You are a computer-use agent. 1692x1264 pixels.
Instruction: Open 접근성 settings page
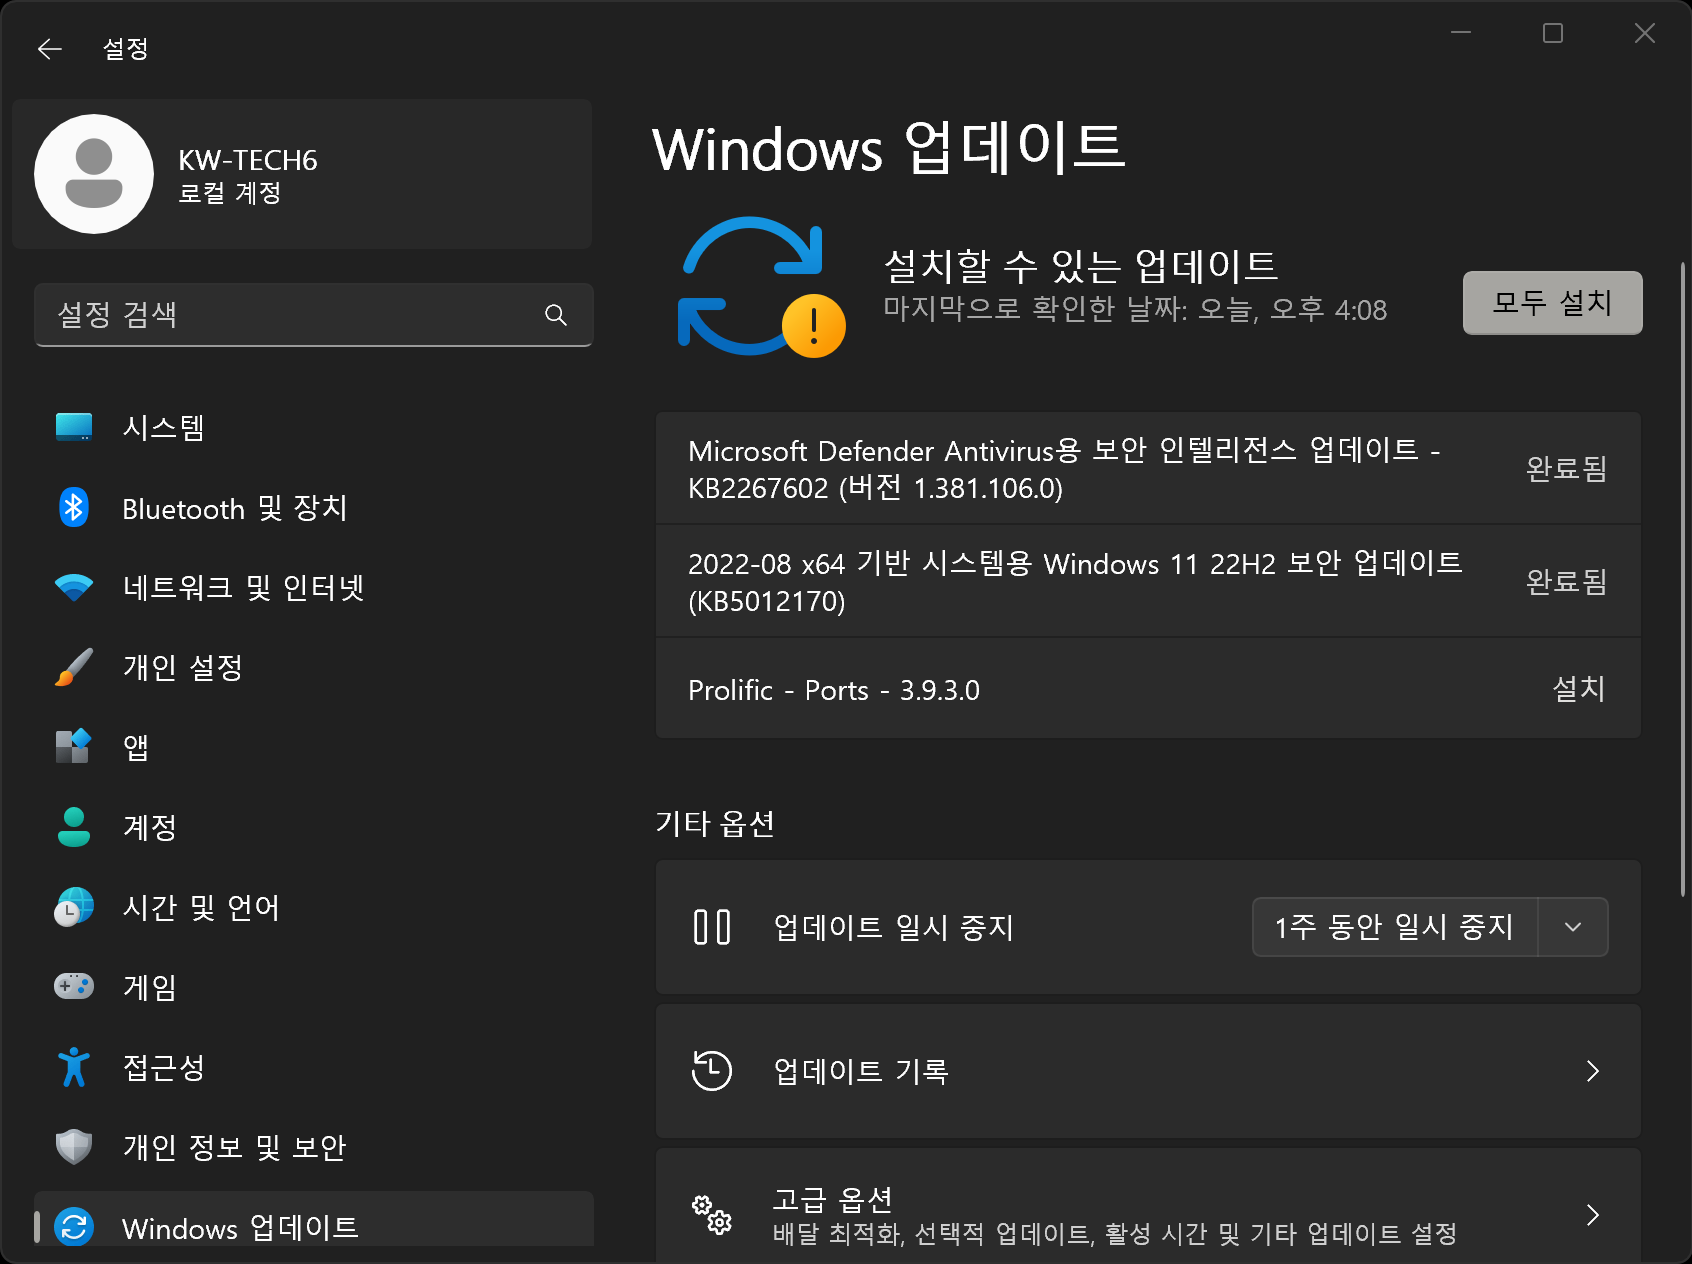tap(314, 1067)
